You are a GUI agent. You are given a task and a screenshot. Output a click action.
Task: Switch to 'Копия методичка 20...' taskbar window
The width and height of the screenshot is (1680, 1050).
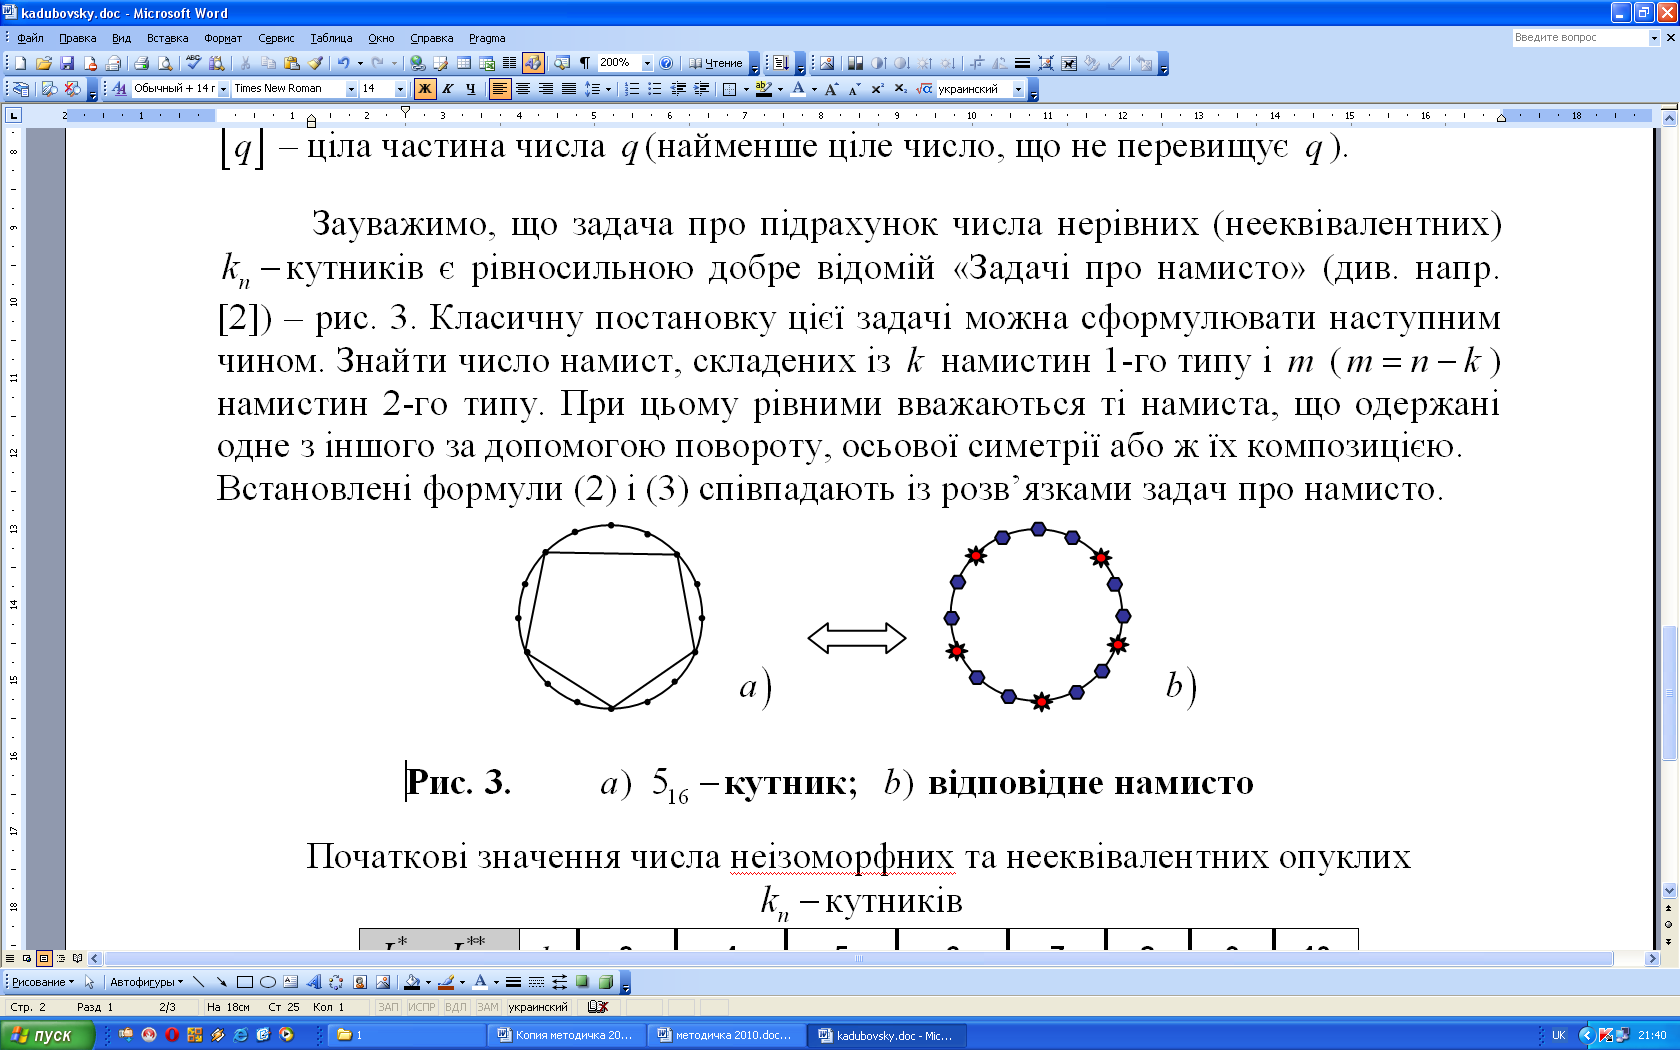pyautogui.click(x=565, y=1035)
